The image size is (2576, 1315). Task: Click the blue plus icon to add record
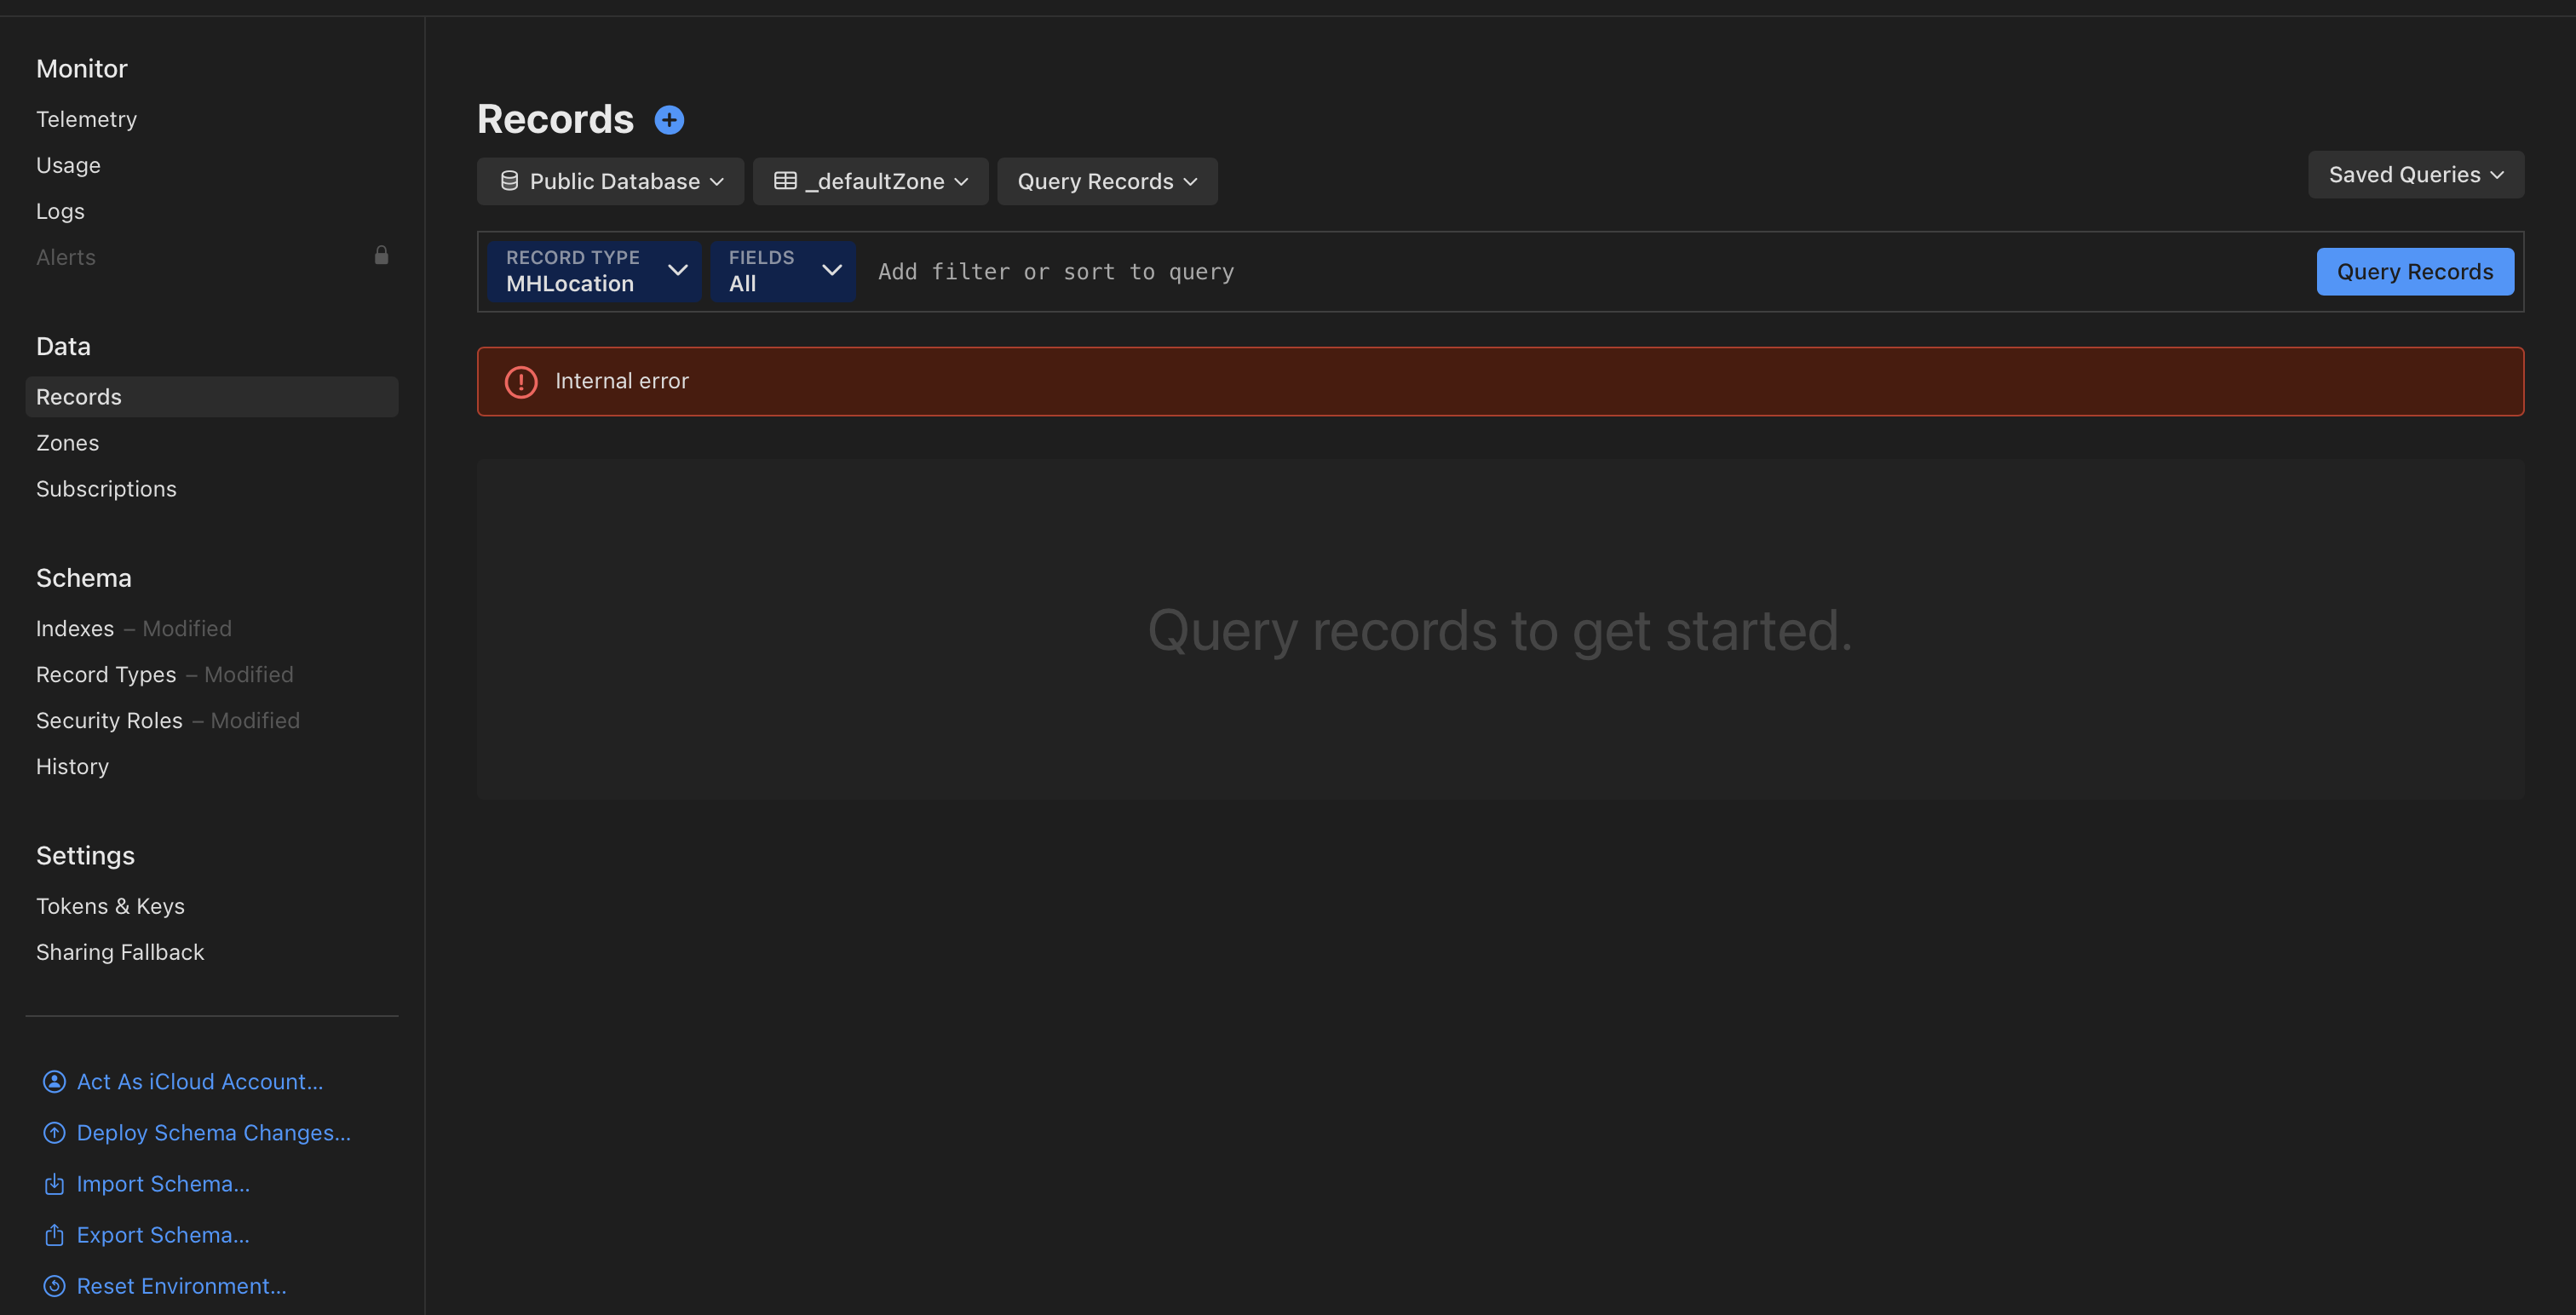coord(669,120)
